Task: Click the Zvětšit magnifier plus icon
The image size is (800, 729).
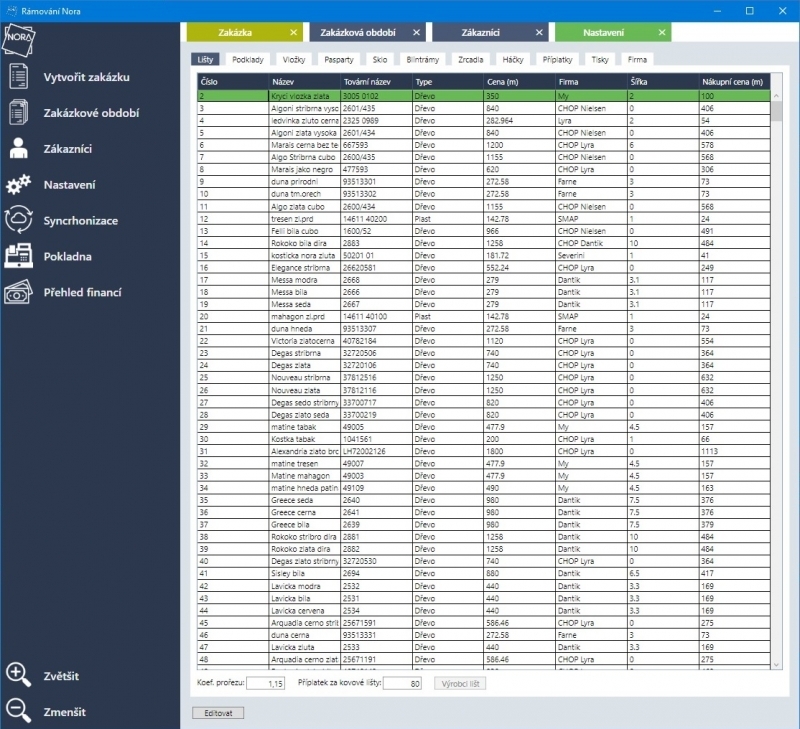Action: (18, 675)
